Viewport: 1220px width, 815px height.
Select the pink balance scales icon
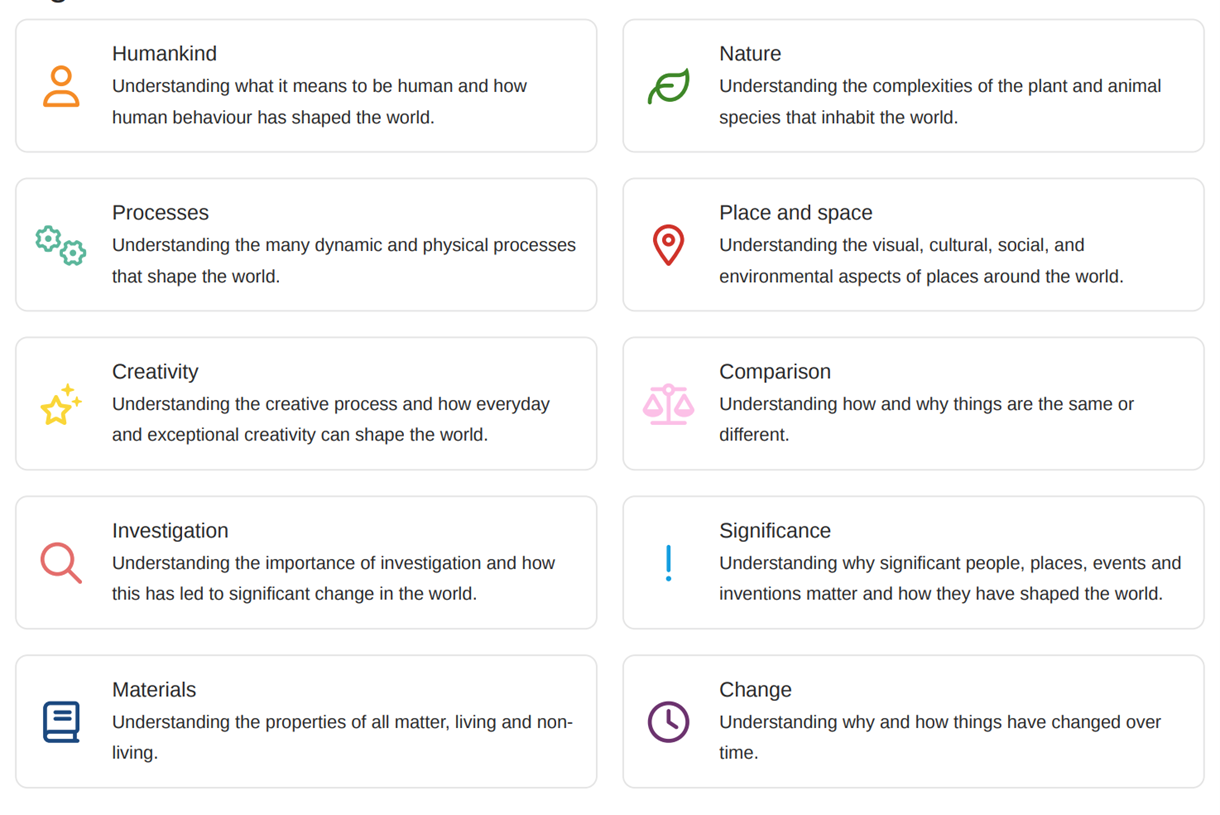pyautogui.click(x=668, y=404)
